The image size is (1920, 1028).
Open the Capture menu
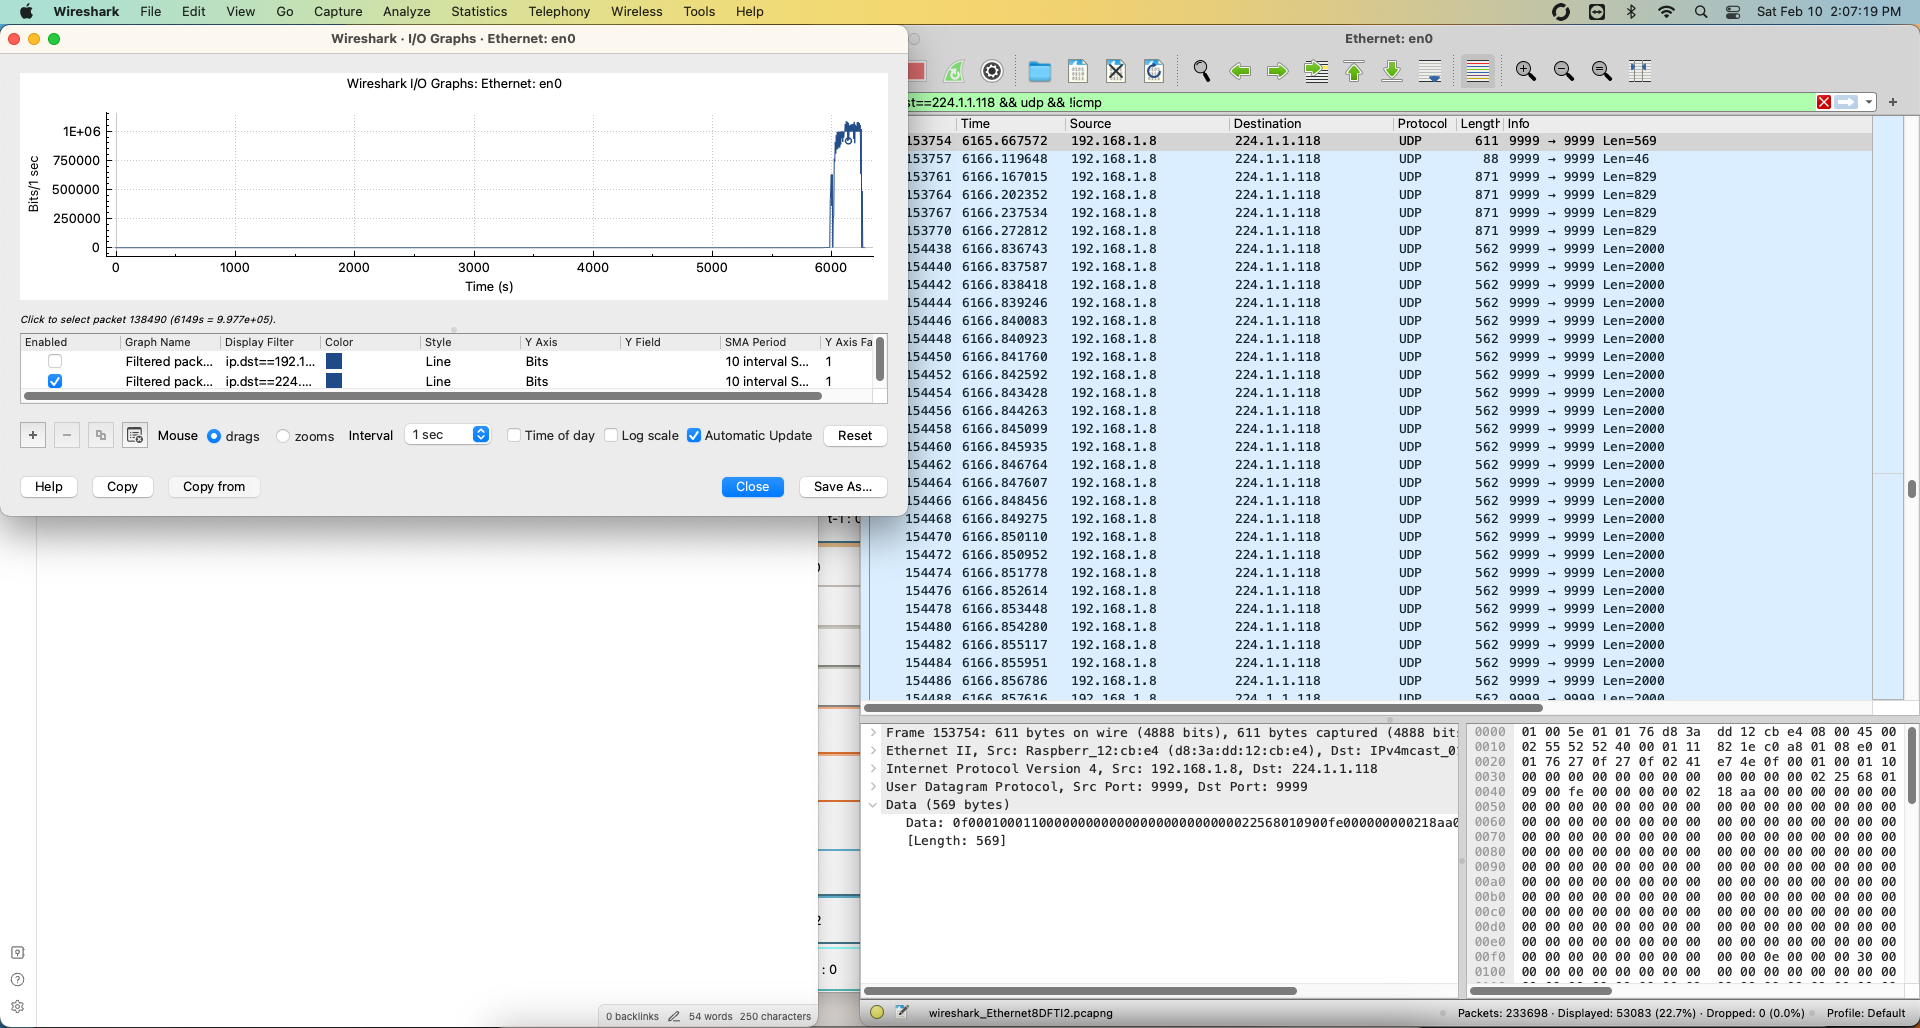coord(338,11)
